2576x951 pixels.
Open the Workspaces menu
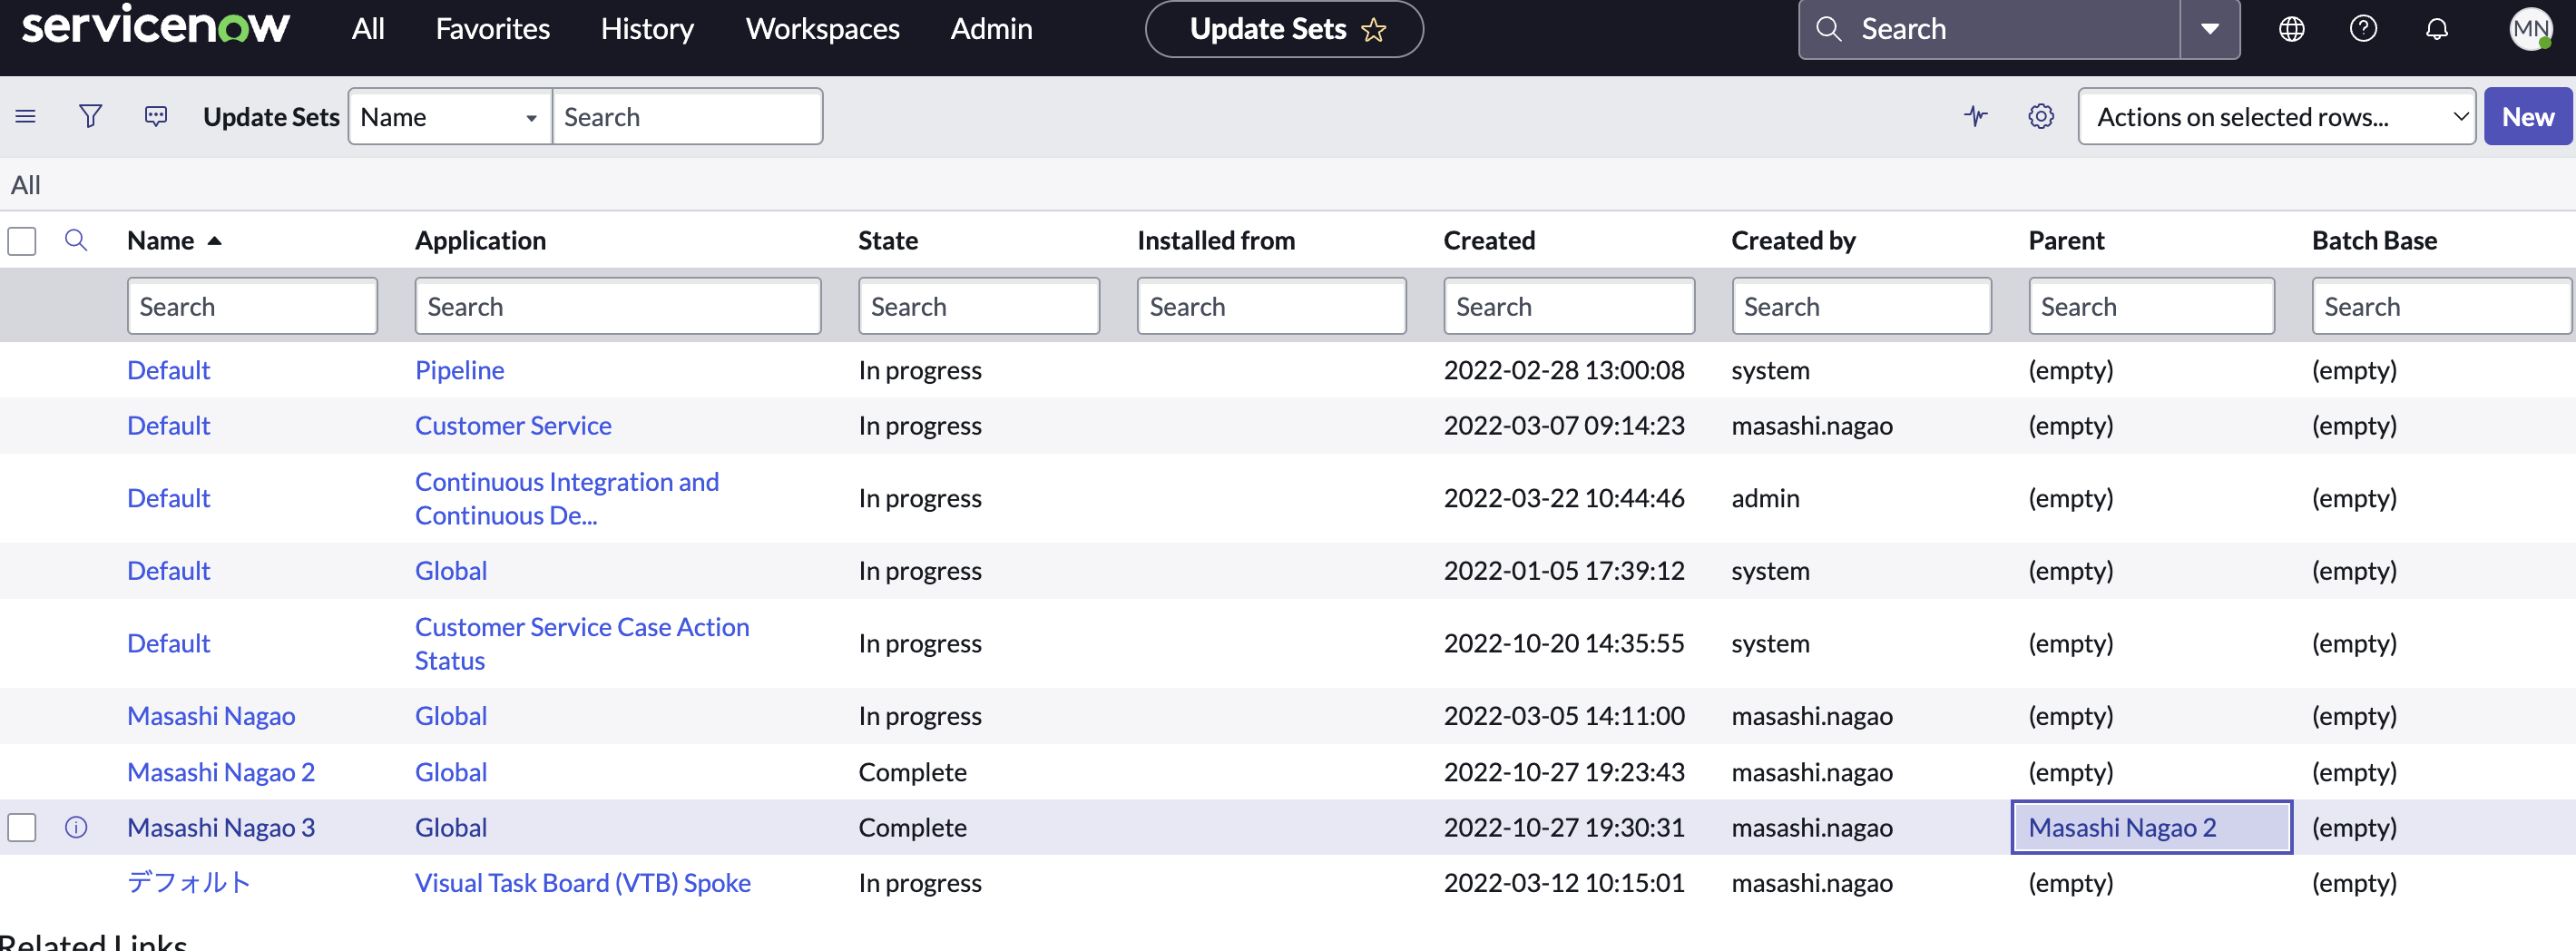point(822,29)
